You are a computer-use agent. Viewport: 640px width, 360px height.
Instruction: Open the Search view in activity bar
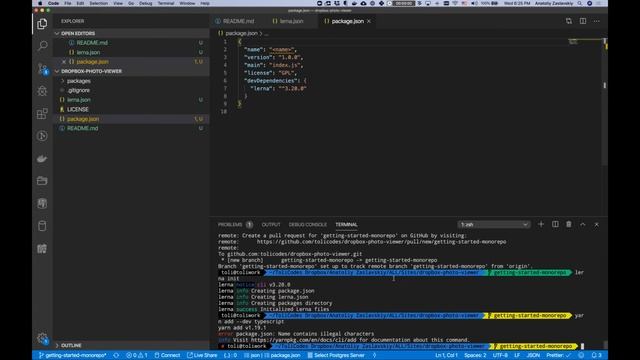pyautogui.click(x=42, y=46)
